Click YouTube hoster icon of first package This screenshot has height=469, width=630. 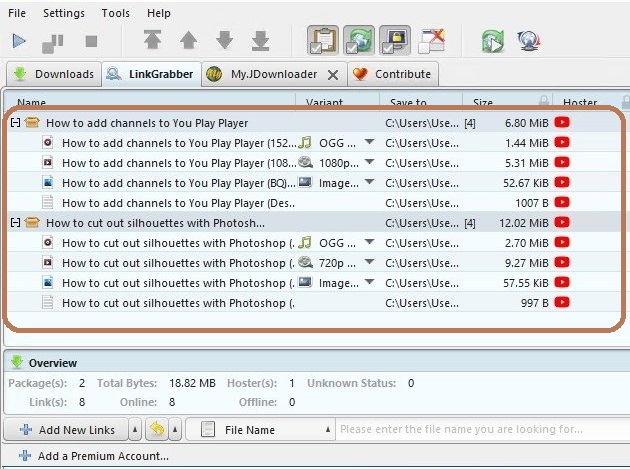[562, 122]
